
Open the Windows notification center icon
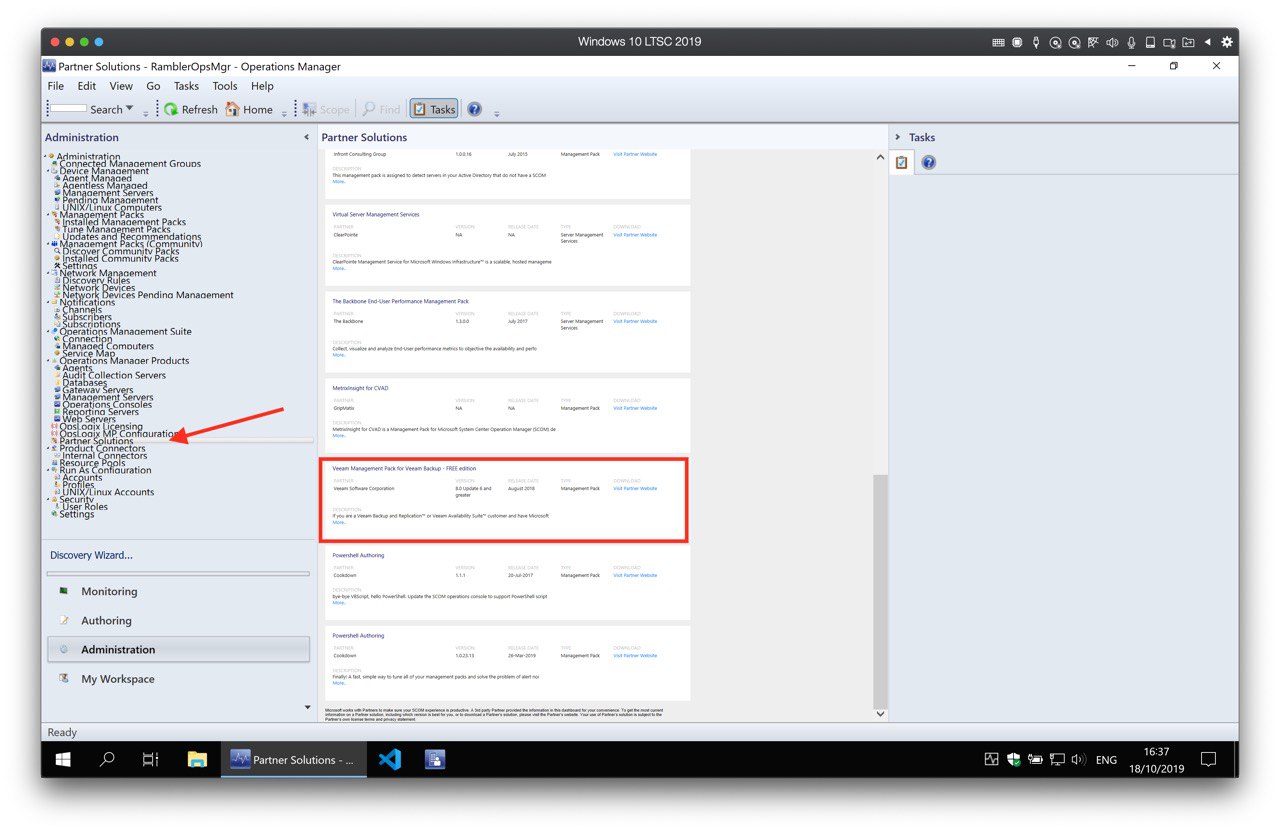pyautogui.click(x=1207, y=760)
